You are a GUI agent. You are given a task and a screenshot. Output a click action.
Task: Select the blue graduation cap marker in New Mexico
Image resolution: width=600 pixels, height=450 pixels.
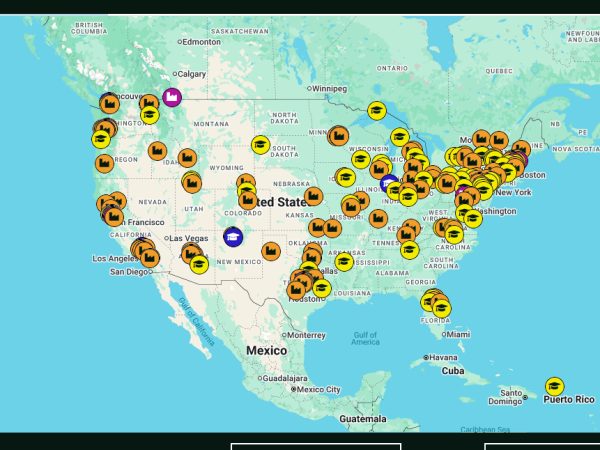(x=233, y=236)
